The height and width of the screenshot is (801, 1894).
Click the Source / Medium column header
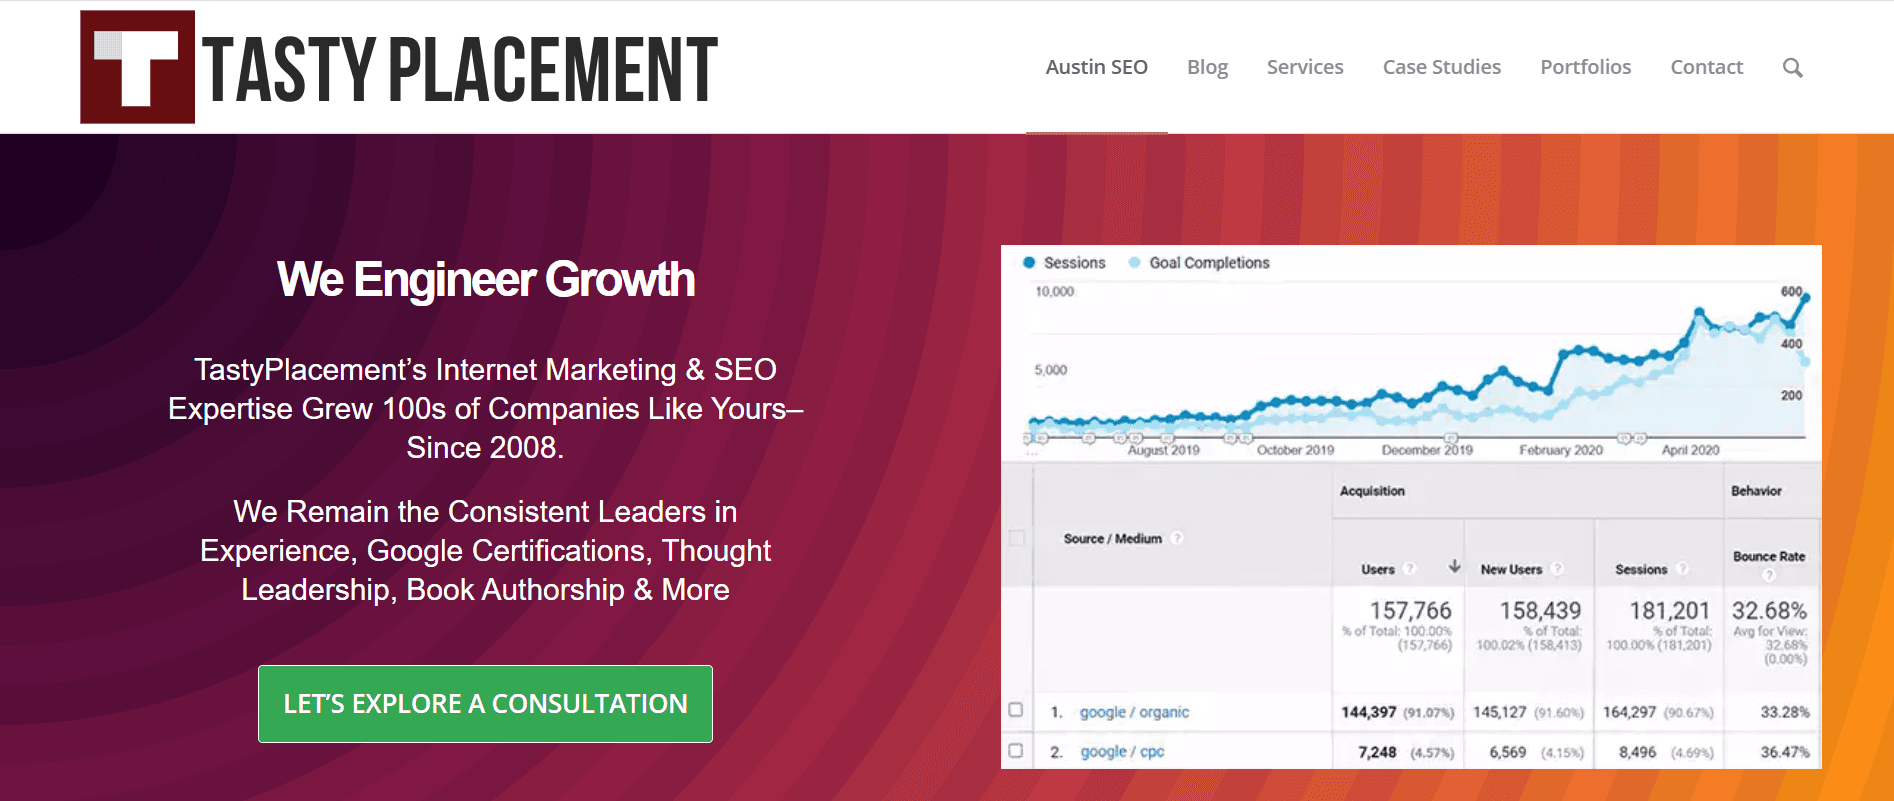pyautogui.click(x=1112, y=538)
